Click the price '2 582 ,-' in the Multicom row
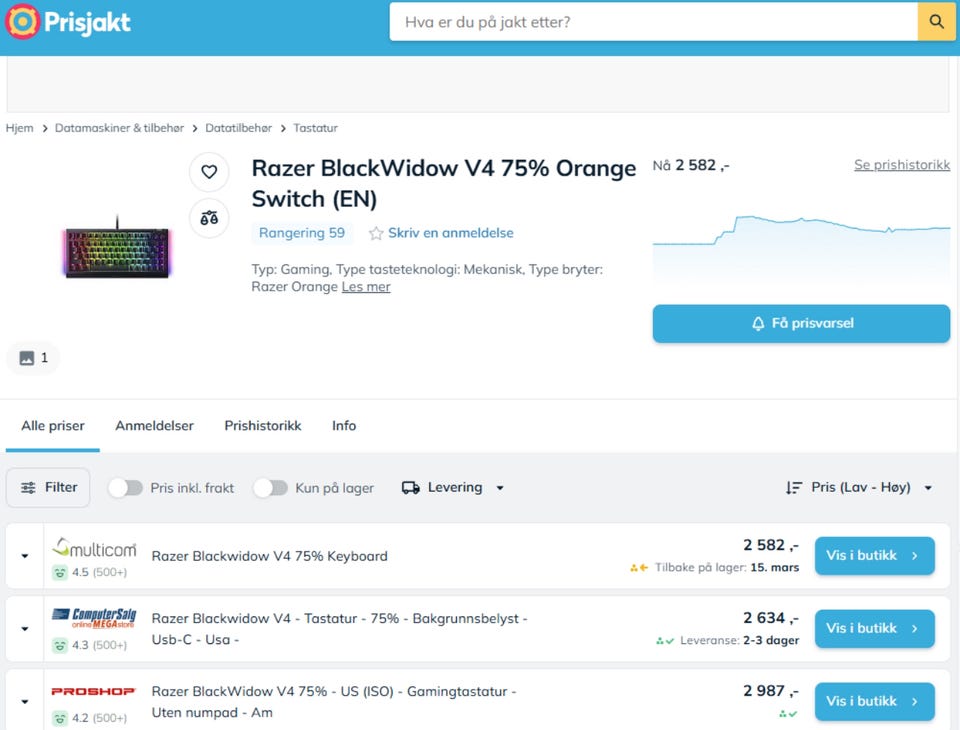 coord(771,545)
